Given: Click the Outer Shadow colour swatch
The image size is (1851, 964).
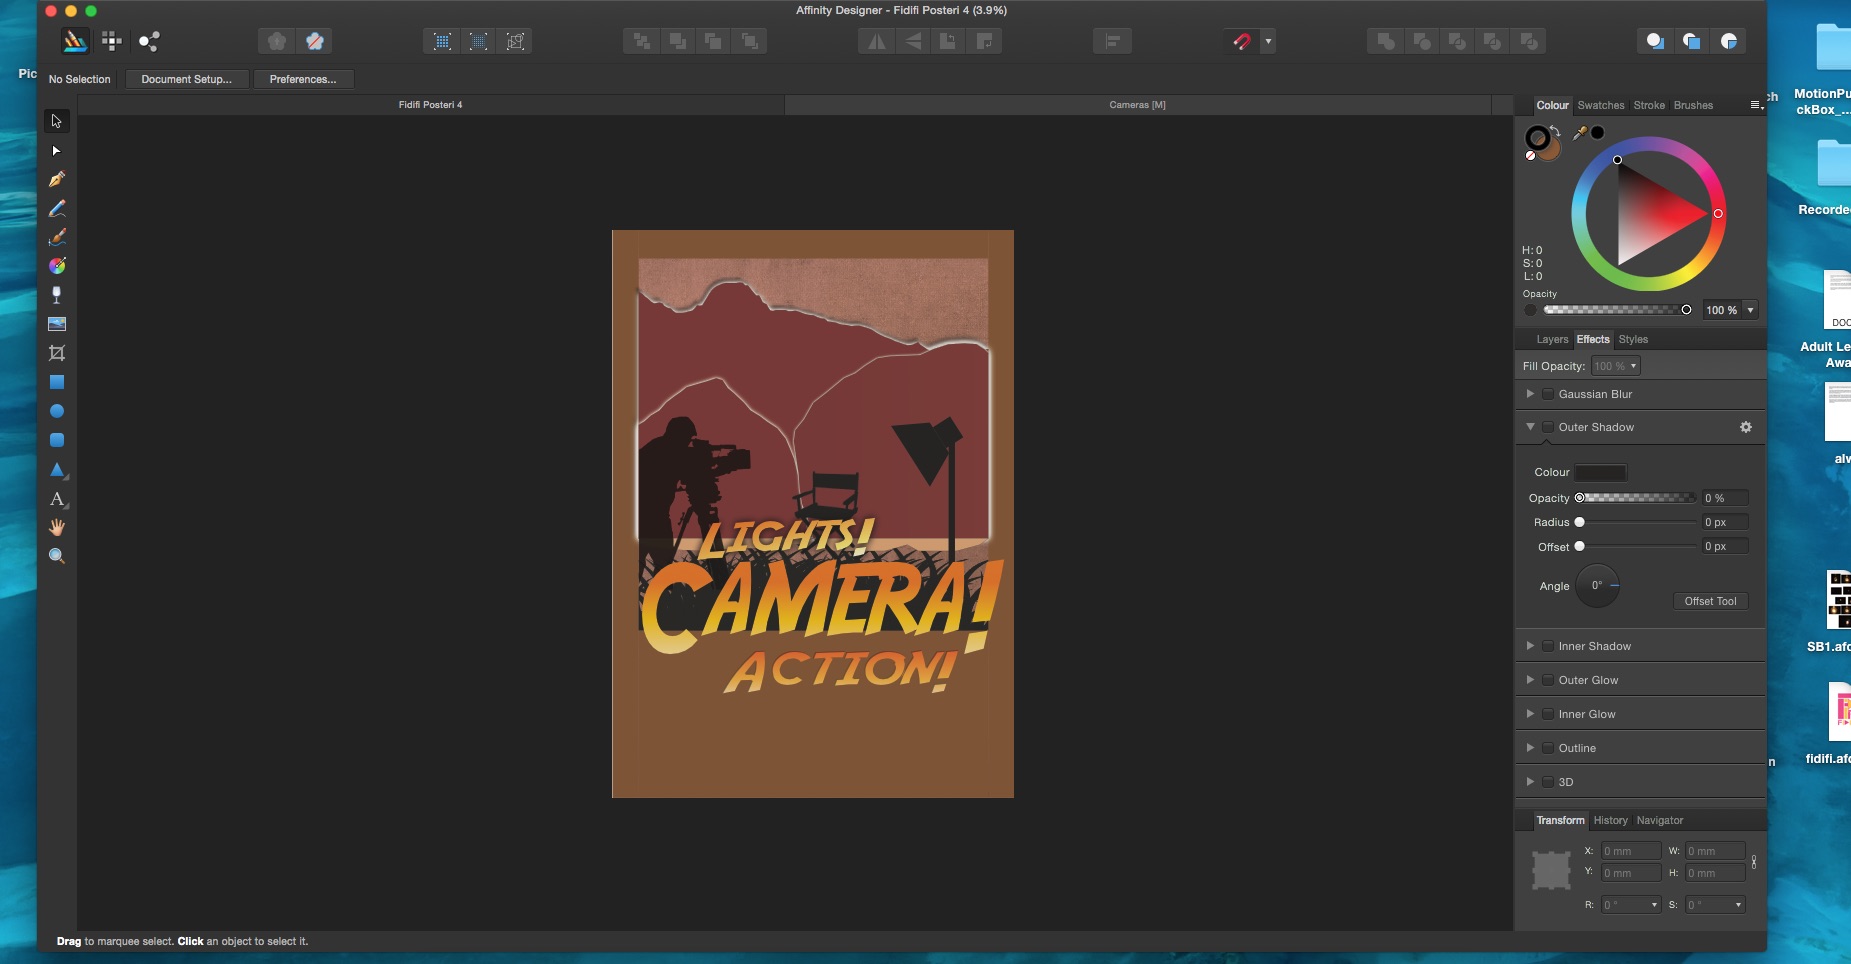Looking at the screenshot, I should click(1600, 472).
